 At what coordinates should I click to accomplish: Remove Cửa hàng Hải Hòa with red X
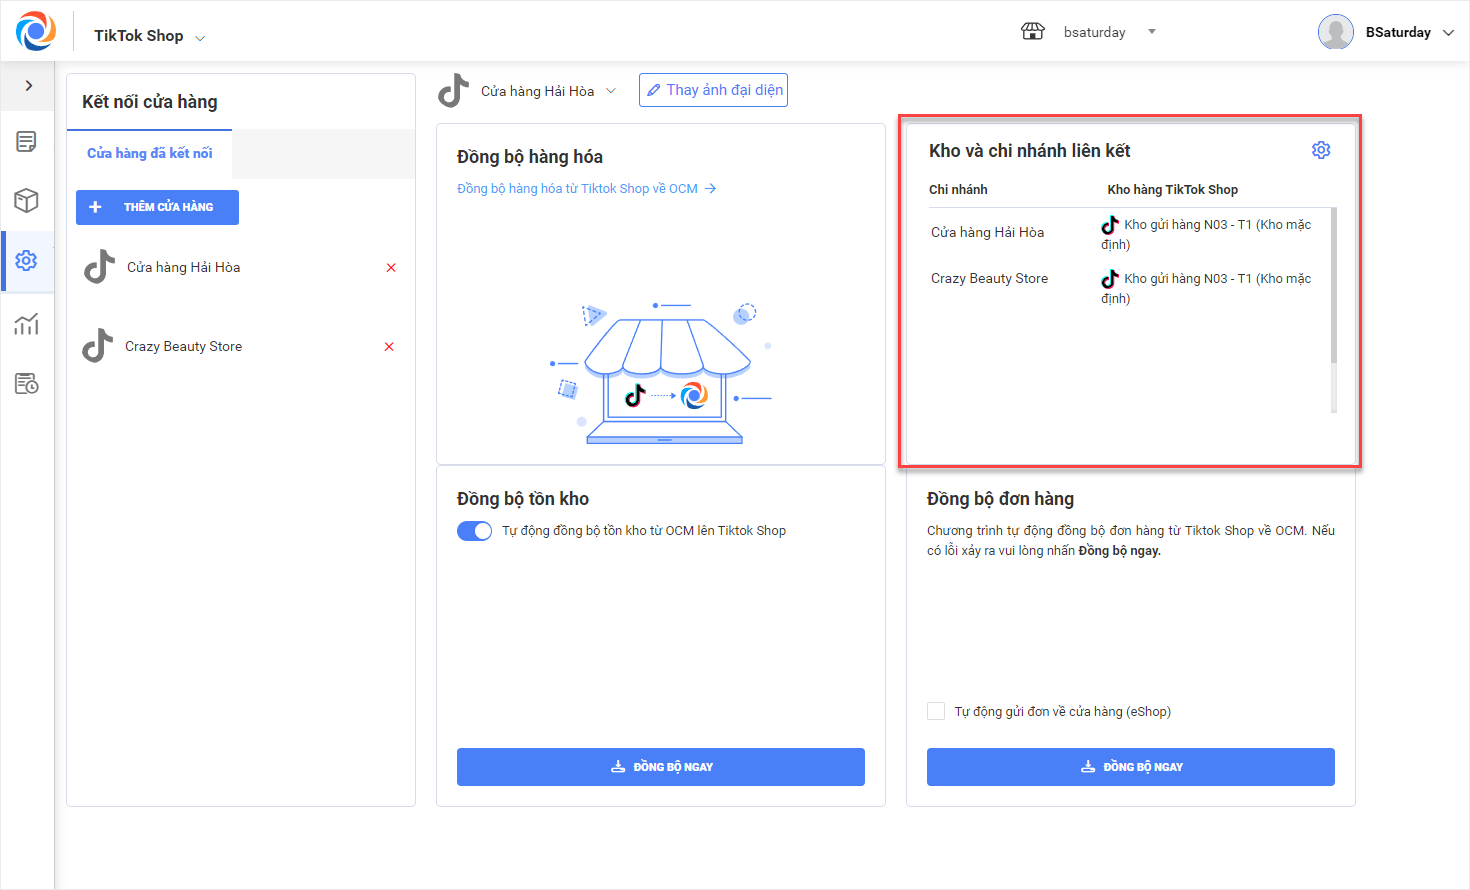tap(391, 268)
